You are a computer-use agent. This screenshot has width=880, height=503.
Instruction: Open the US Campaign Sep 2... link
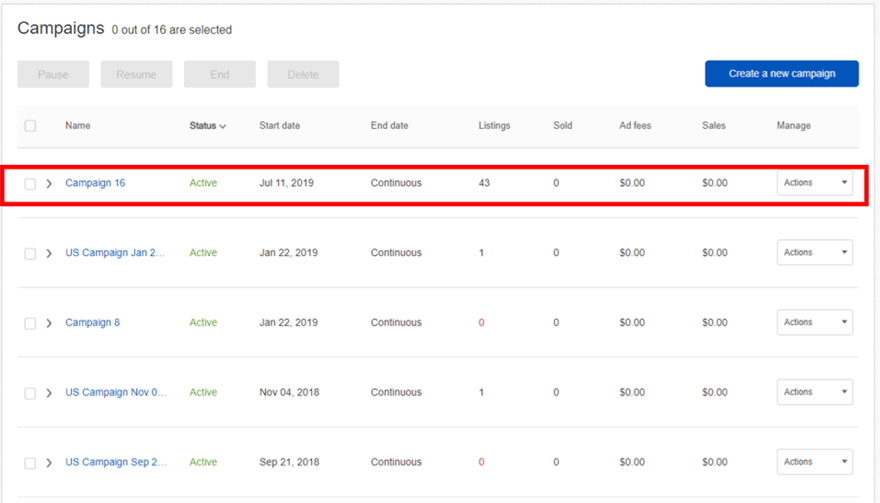(x=116, y=461)
